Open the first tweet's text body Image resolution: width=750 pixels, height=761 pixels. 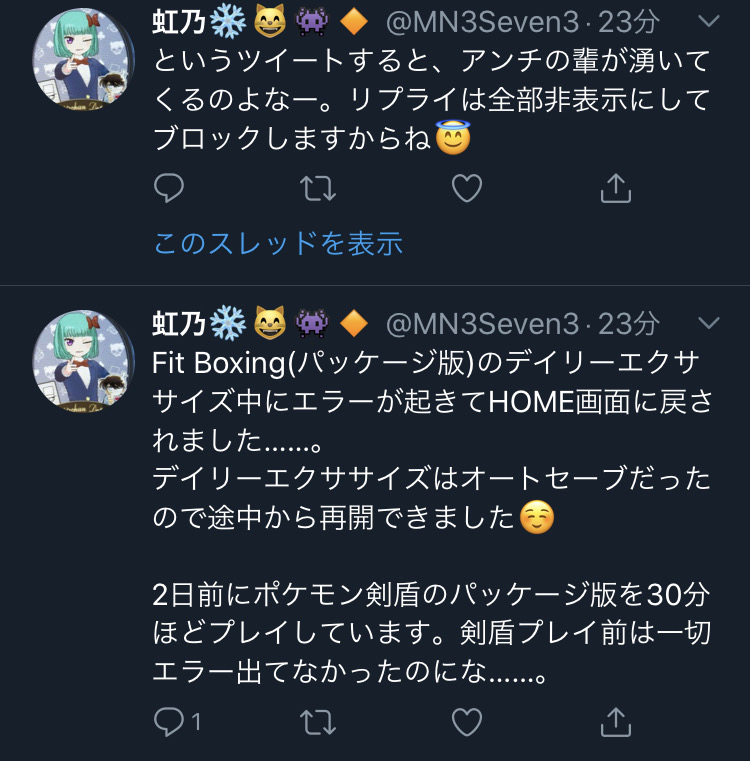[432, 100]
